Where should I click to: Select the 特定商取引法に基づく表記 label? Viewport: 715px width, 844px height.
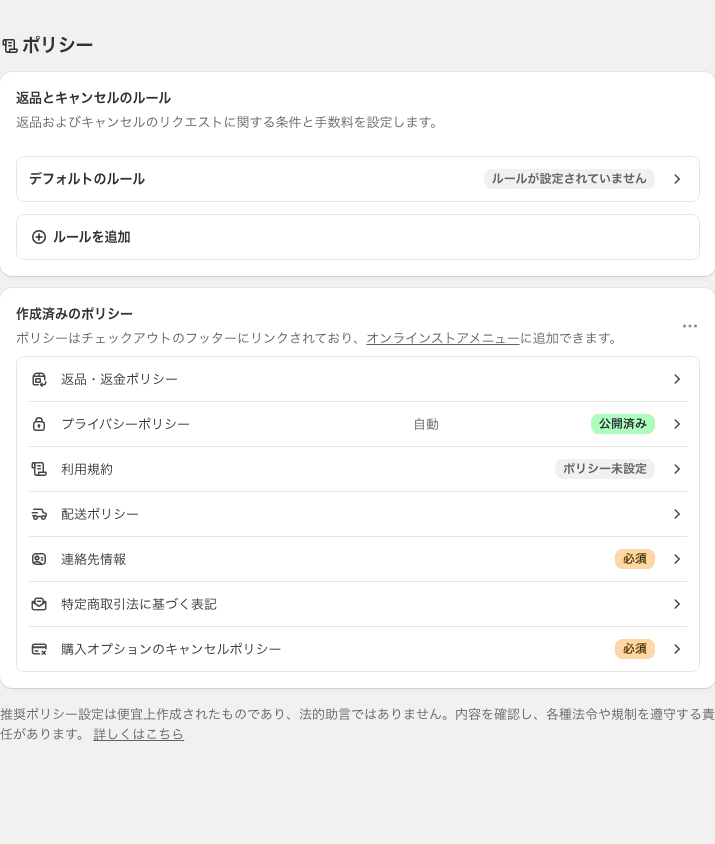click(x=138, y=604)
